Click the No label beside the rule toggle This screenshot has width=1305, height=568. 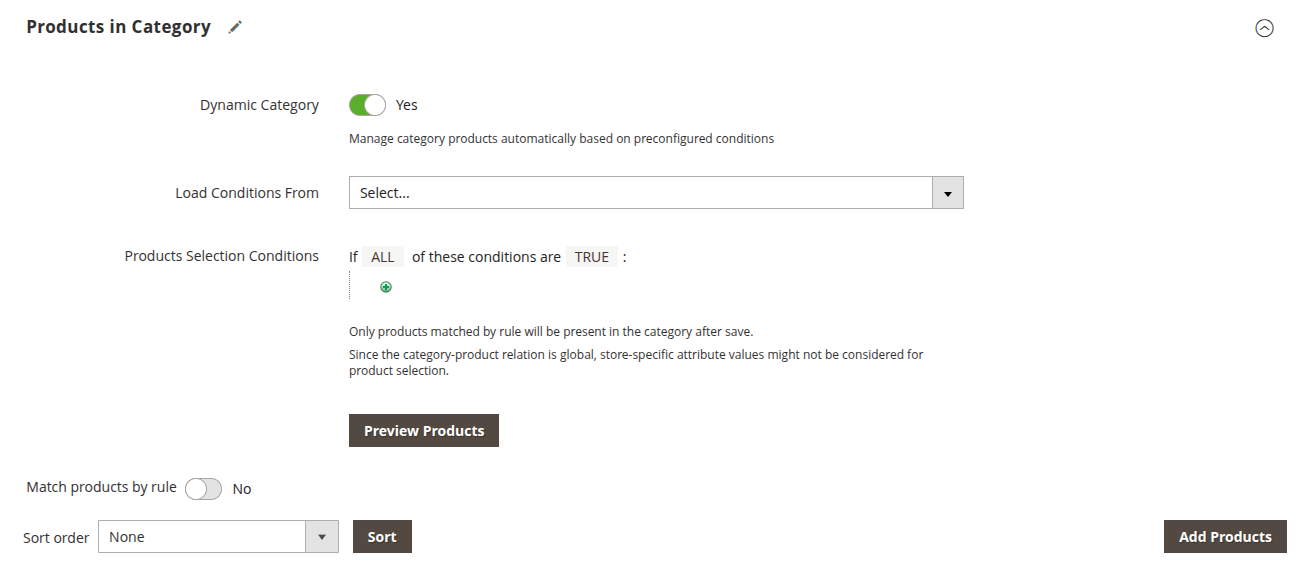click(x=242, y=489)
